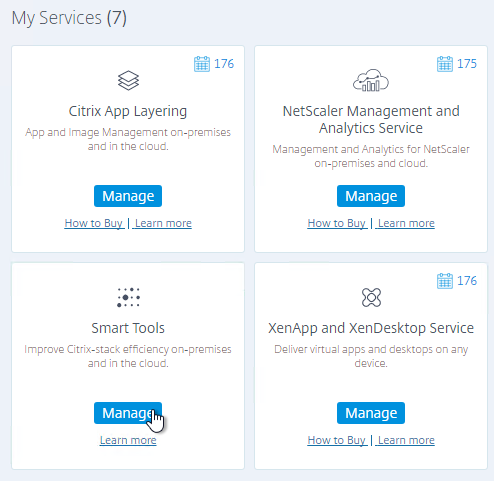Image resolution: width=494 pixels, height=481 pixels.
Task: Open Learn more under Smart Tools
Action: pyautogui.click(x=128, y=440)
